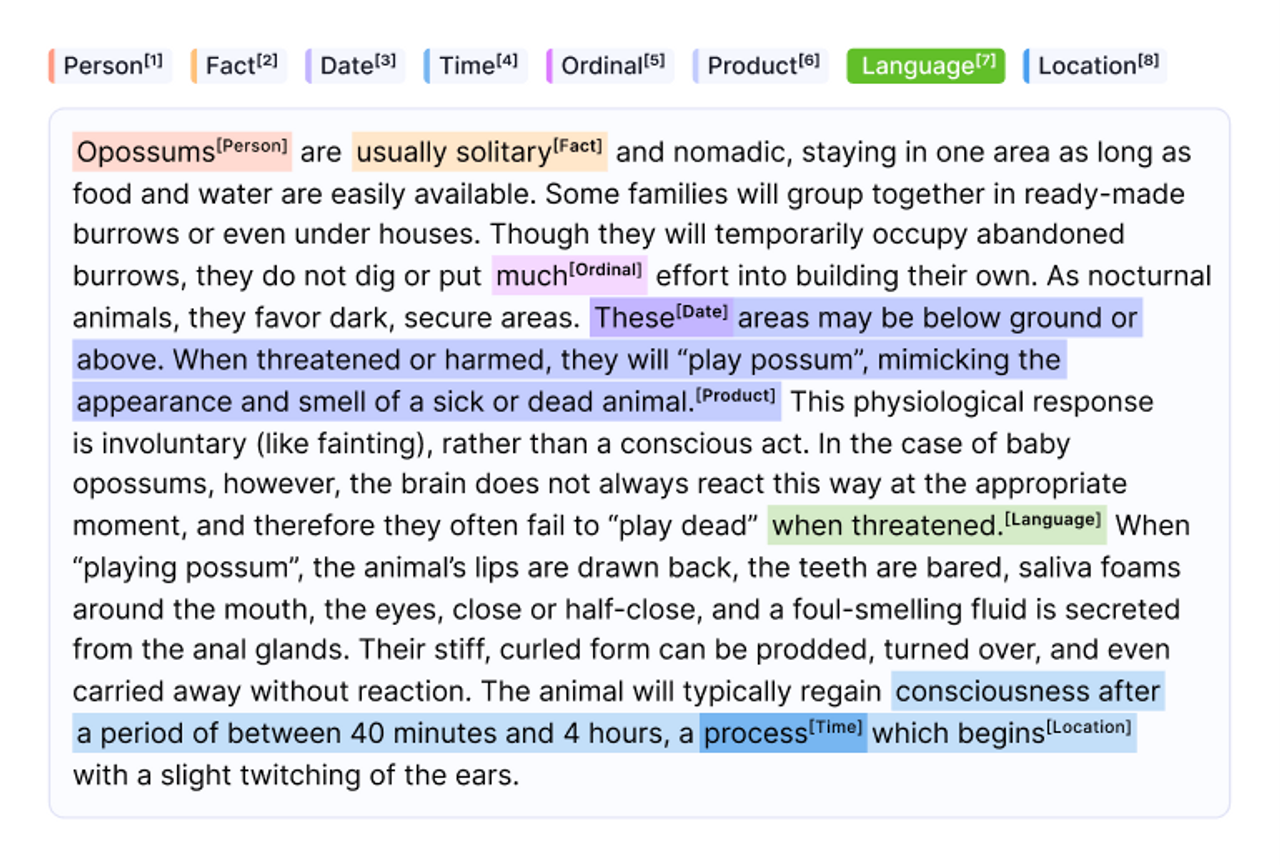Click the 'usually solitary' Fact annotation
The image size is (1280, 867).
click(x=454, y=153)
